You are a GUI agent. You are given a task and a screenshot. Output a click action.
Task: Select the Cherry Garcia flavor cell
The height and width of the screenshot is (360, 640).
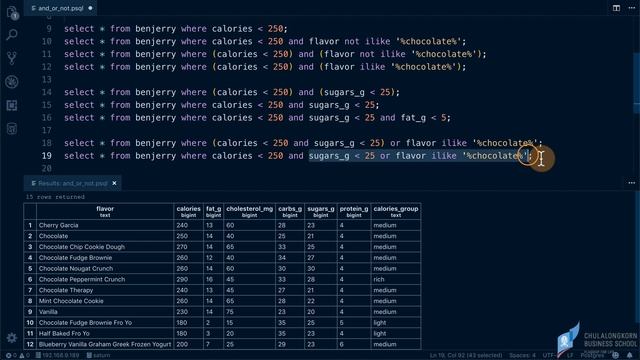coord(105,225)
